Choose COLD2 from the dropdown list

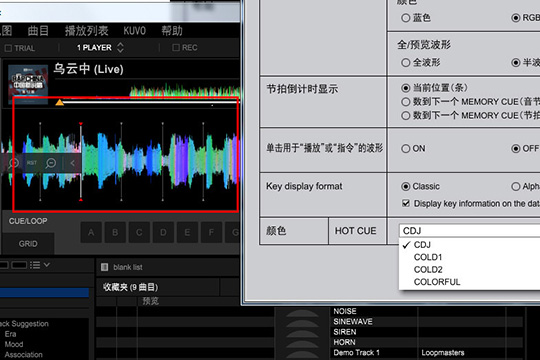coord(469,269)
